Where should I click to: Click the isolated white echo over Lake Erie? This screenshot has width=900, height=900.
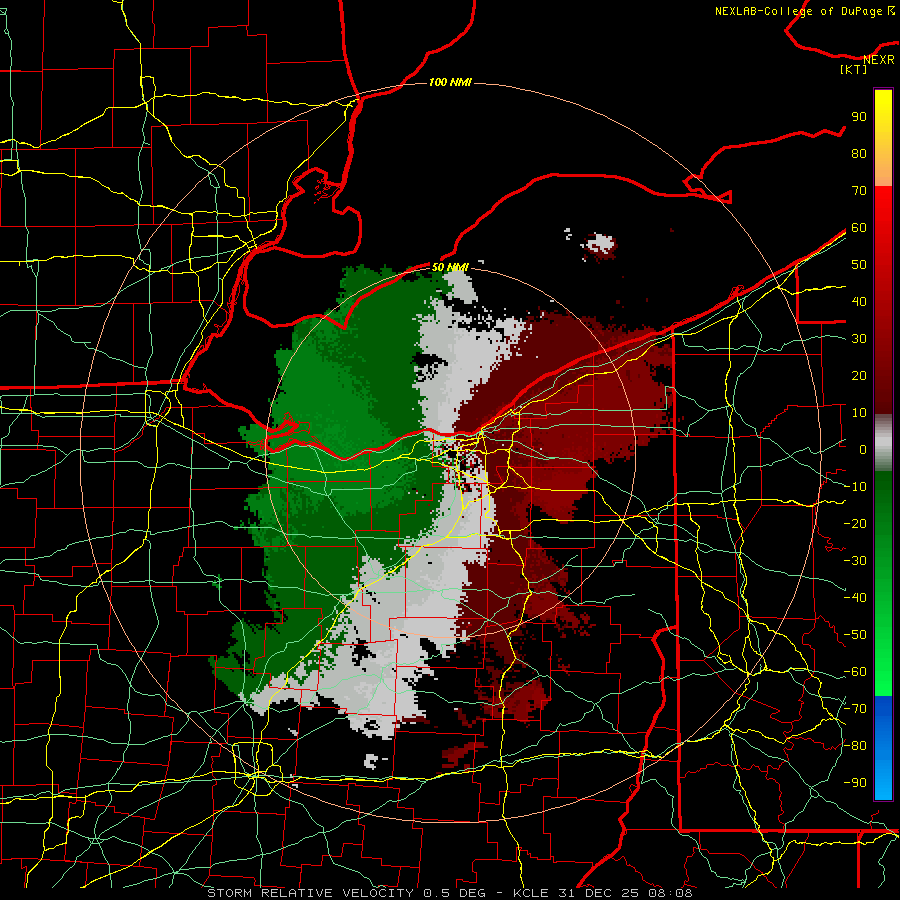[x=599, y=245]
